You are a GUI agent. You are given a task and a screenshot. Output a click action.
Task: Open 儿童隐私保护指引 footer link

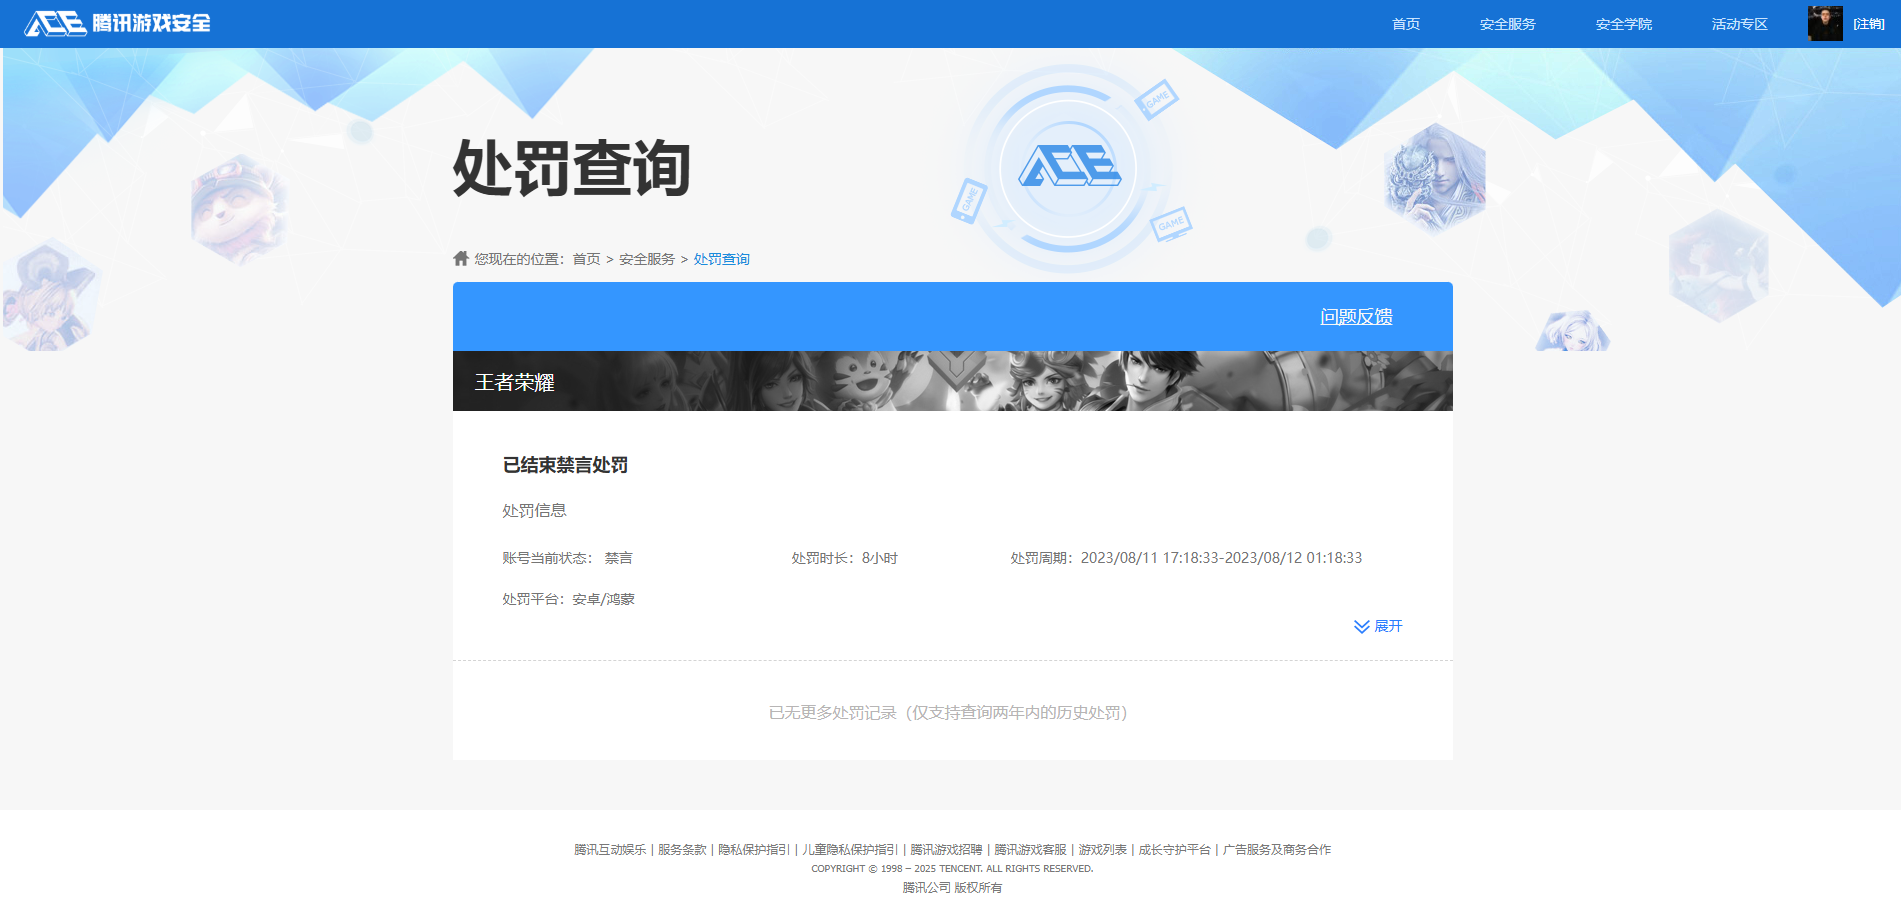click(x=850, y=850)
